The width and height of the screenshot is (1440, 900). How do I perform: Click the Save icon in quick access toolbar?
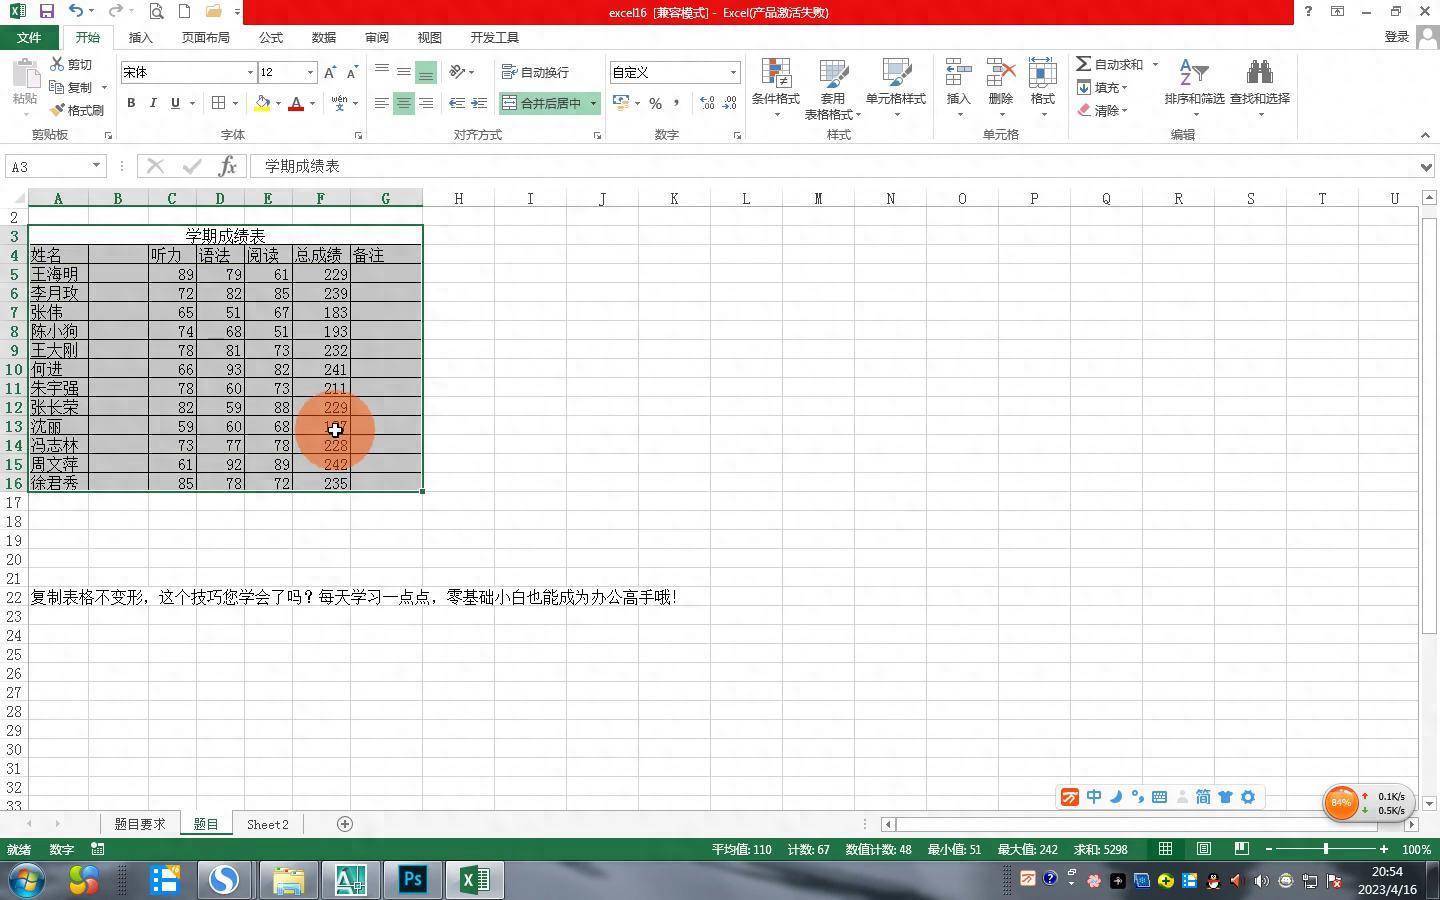[x=46, y=12]
